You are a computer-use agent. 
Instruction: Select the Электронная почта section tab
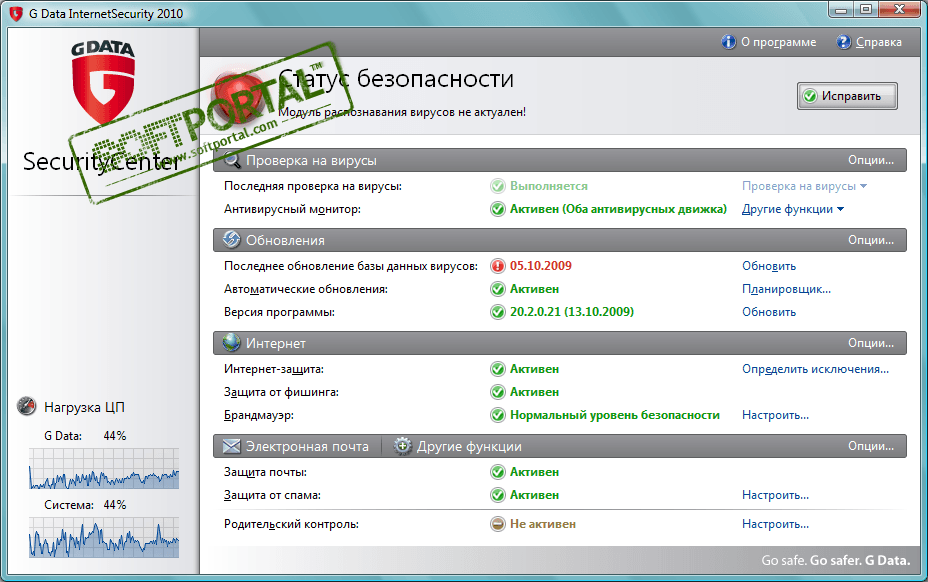[297, 446]
